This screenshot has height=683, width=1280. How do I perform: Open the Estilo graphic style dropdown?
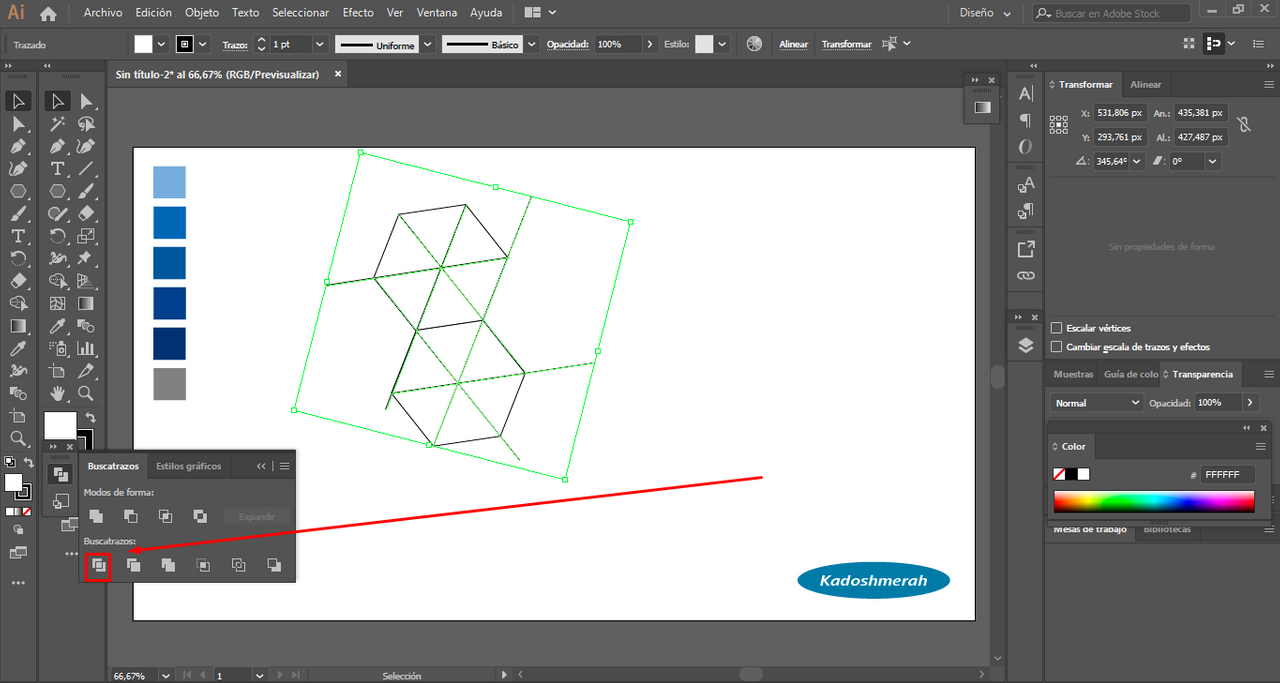722,44
